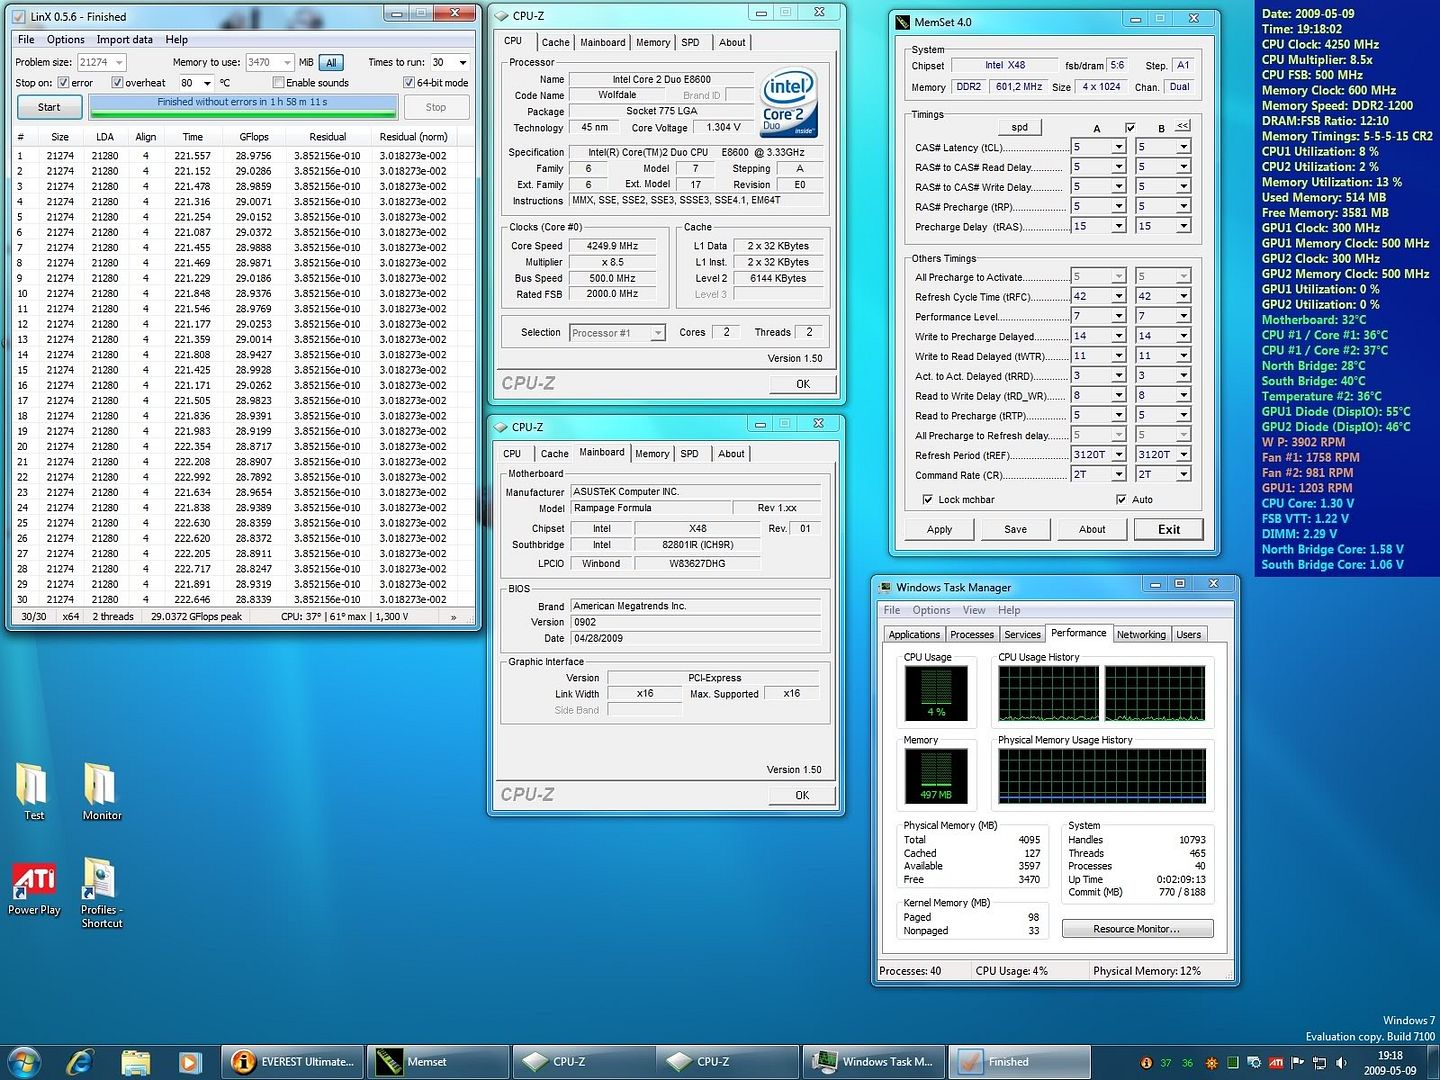Viewport: 1440px width, 1080px height.
Task: Click Exit button in MemSet
Action: 1169,530
